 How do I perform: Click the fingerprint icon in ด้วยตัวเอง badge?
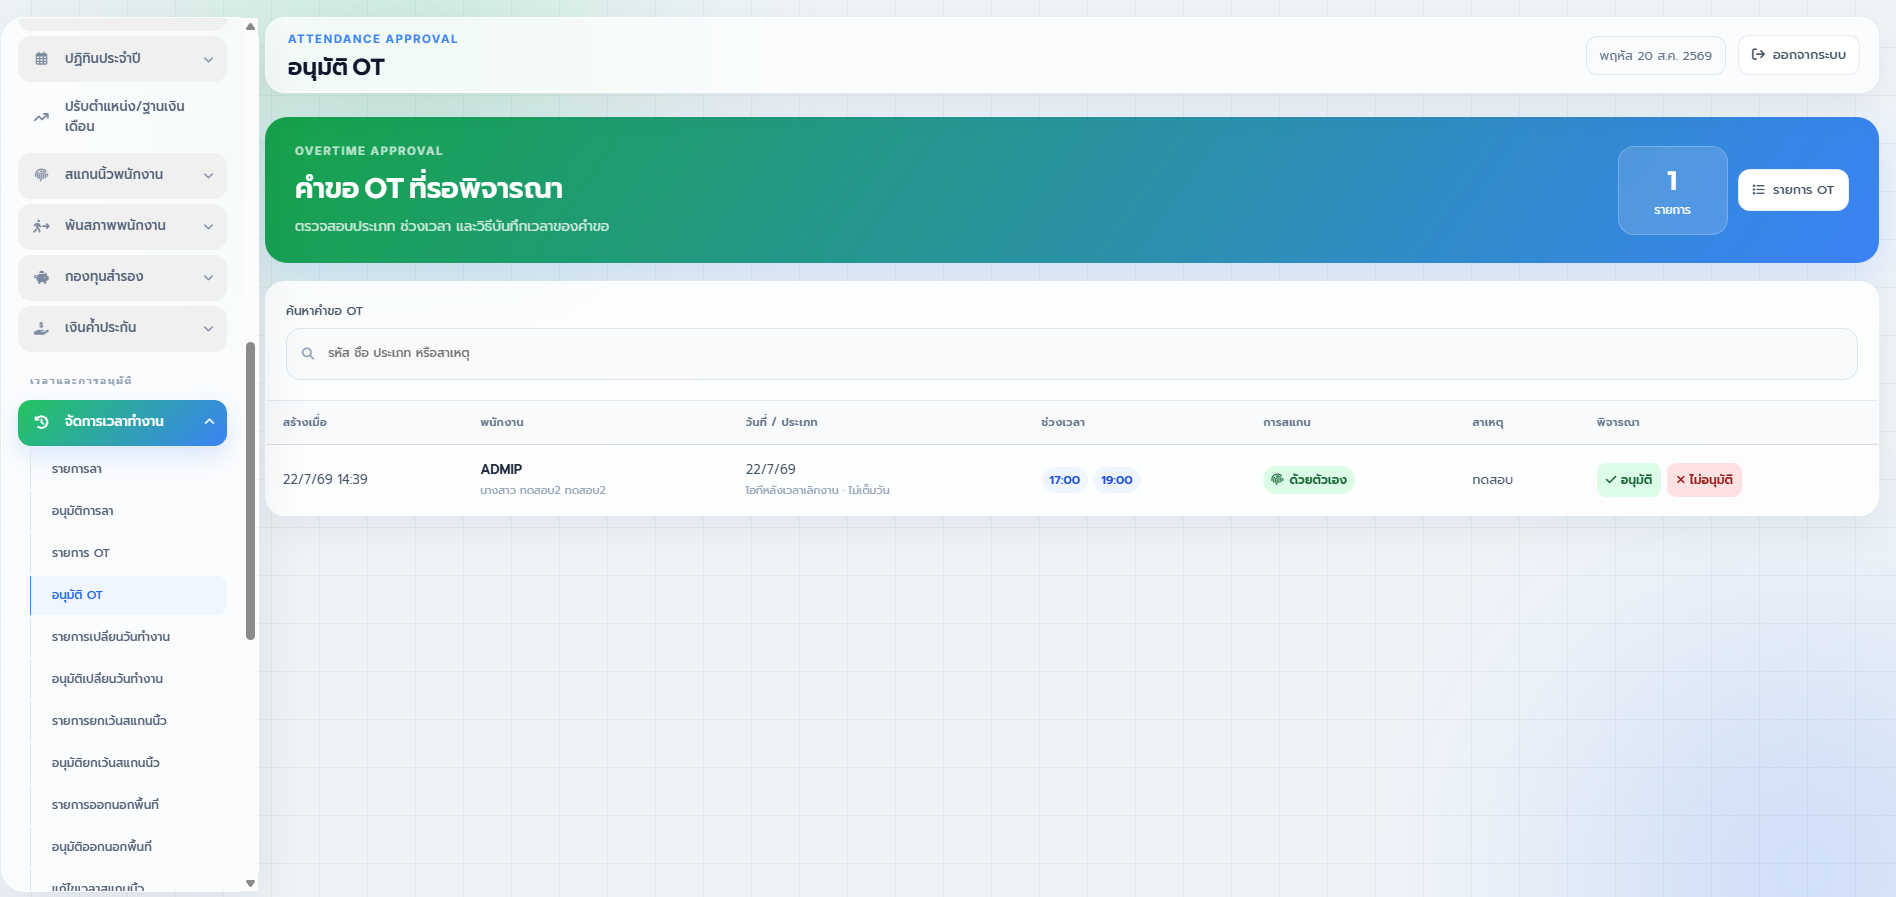pyautogui.click(x=1277, y=480)
